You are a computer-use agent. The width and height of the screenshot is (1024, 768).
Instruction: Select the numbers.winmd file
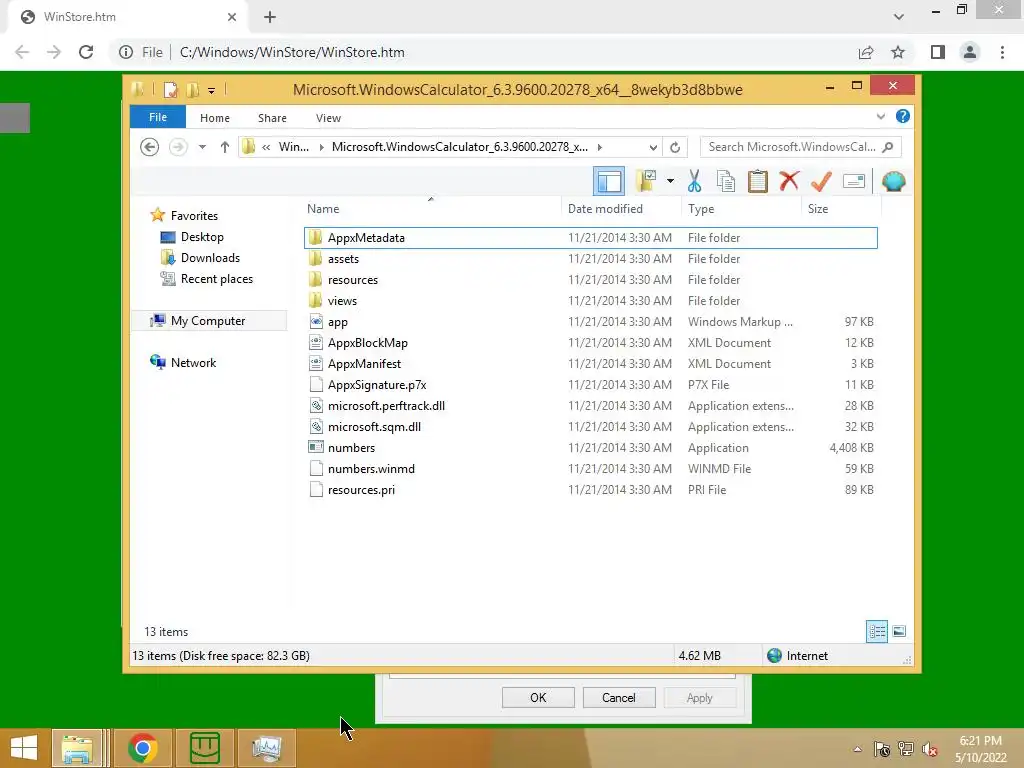click(x=590, y=468)
